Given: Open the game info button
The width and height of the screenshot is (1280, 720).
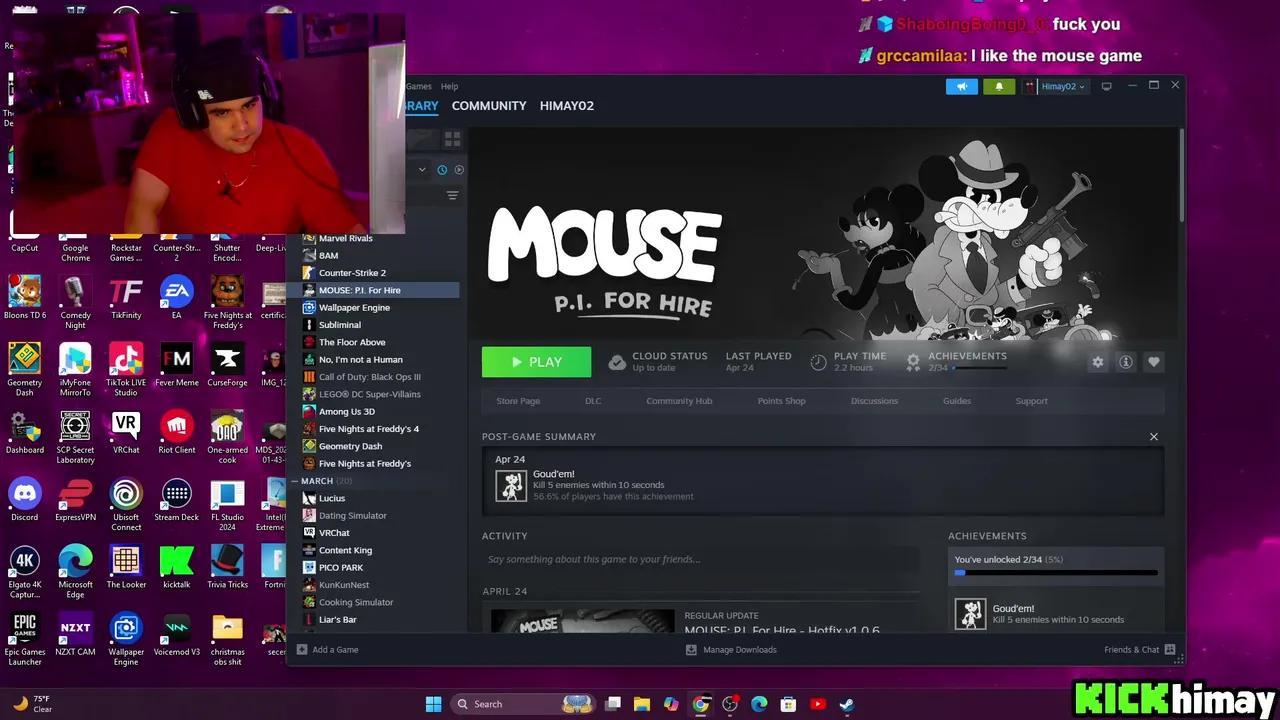Looking at the screenshot, I should click(x=1126, y=362).
